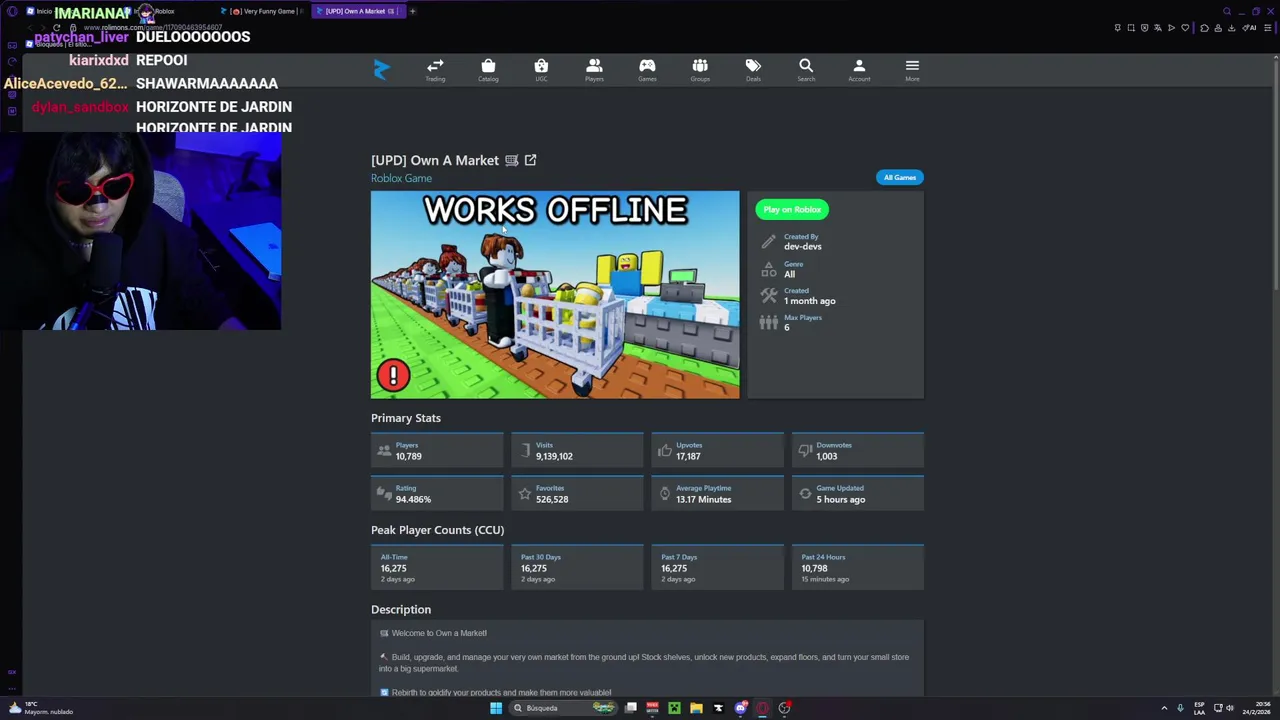1280x720 pixels.
Task: Click the All Games button
Action: coord(899,177)
